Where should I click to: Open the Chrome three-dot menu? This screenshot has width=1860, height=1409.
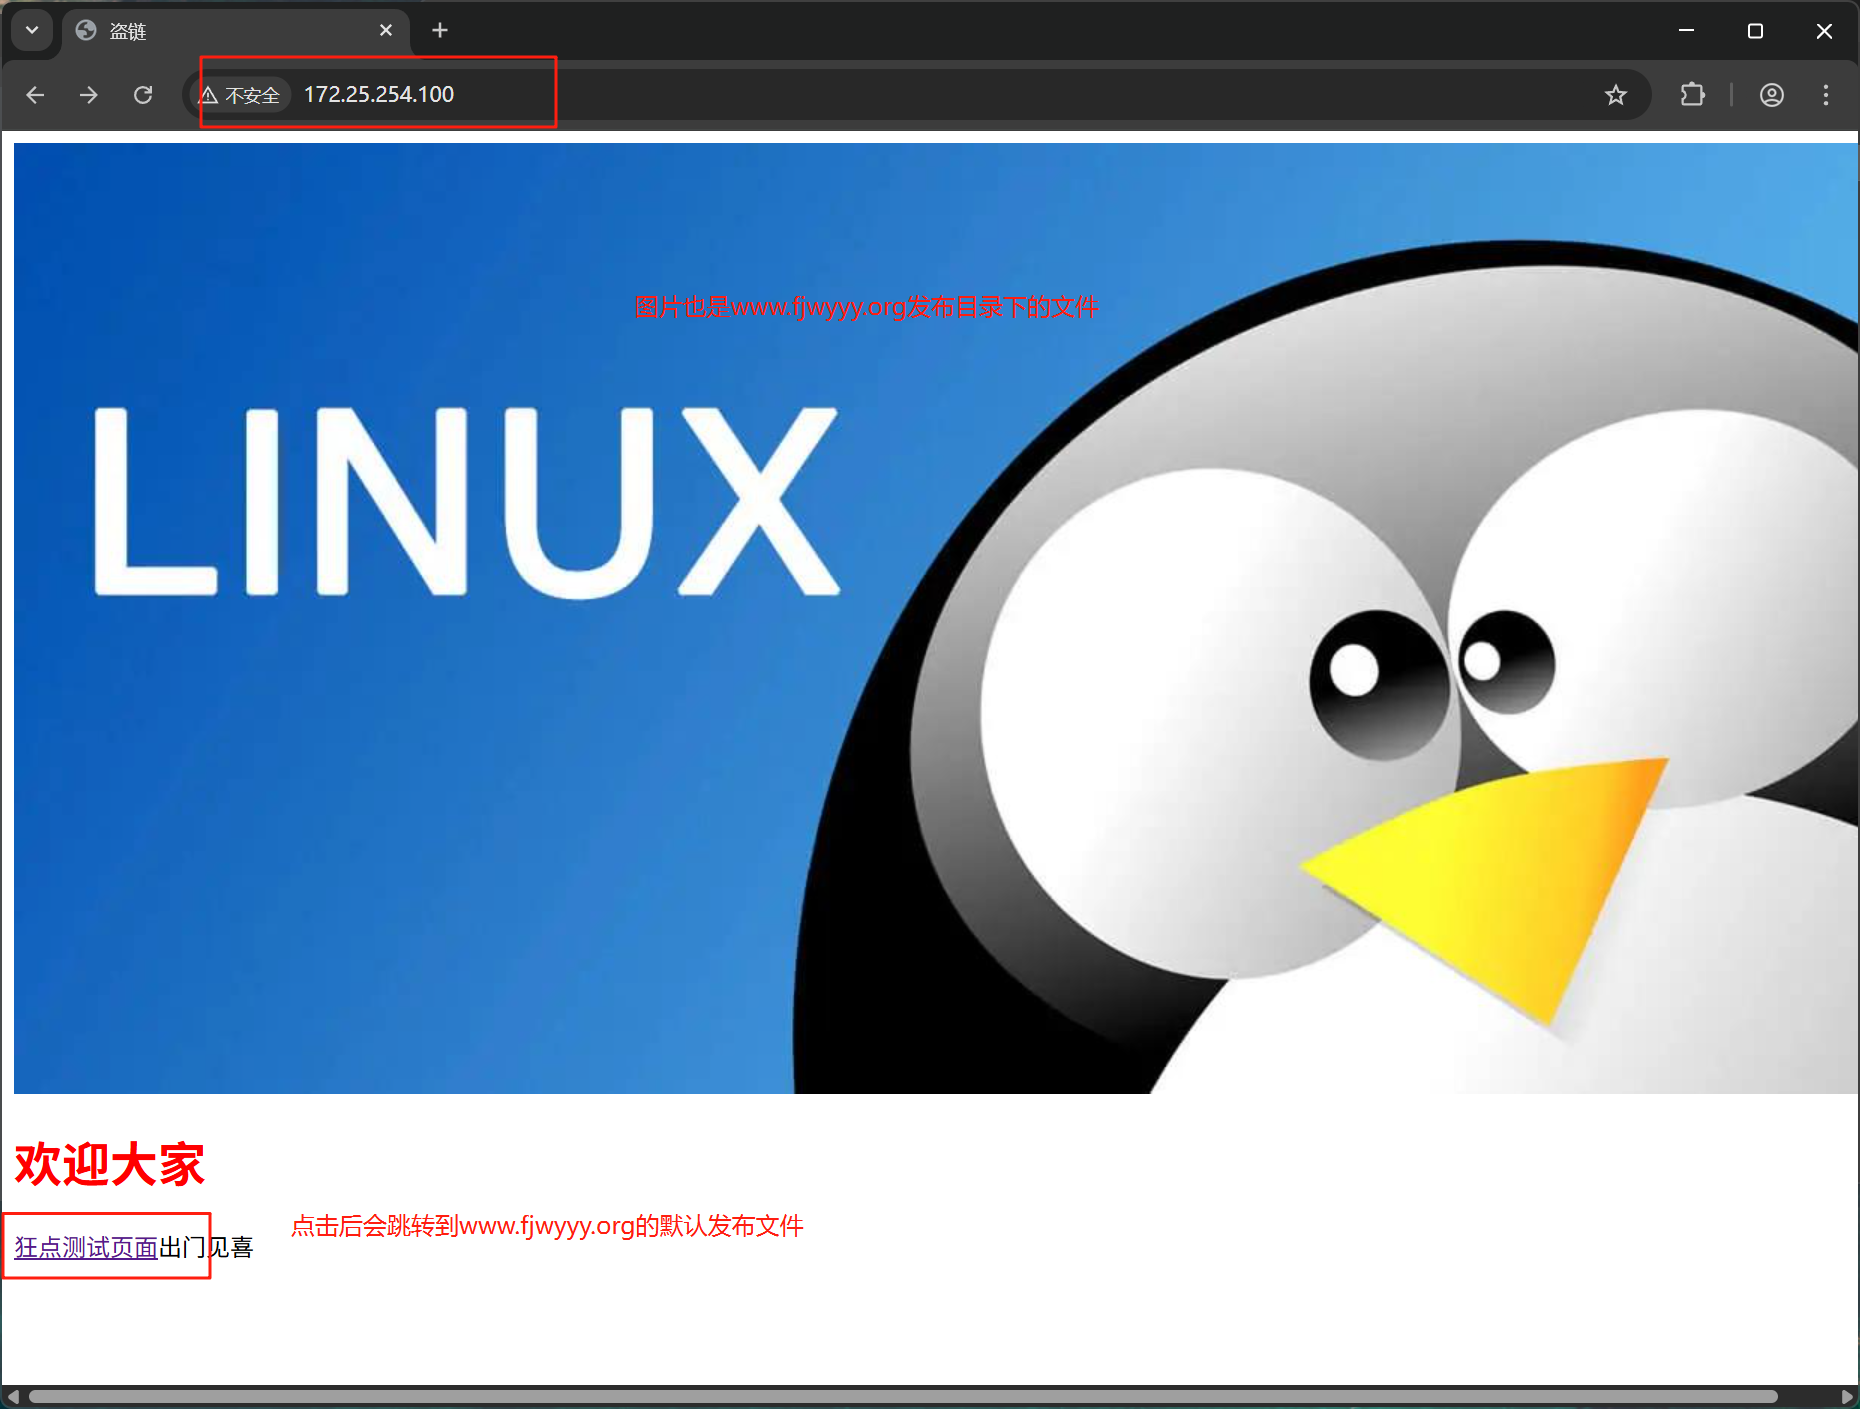click(1825, 95)
